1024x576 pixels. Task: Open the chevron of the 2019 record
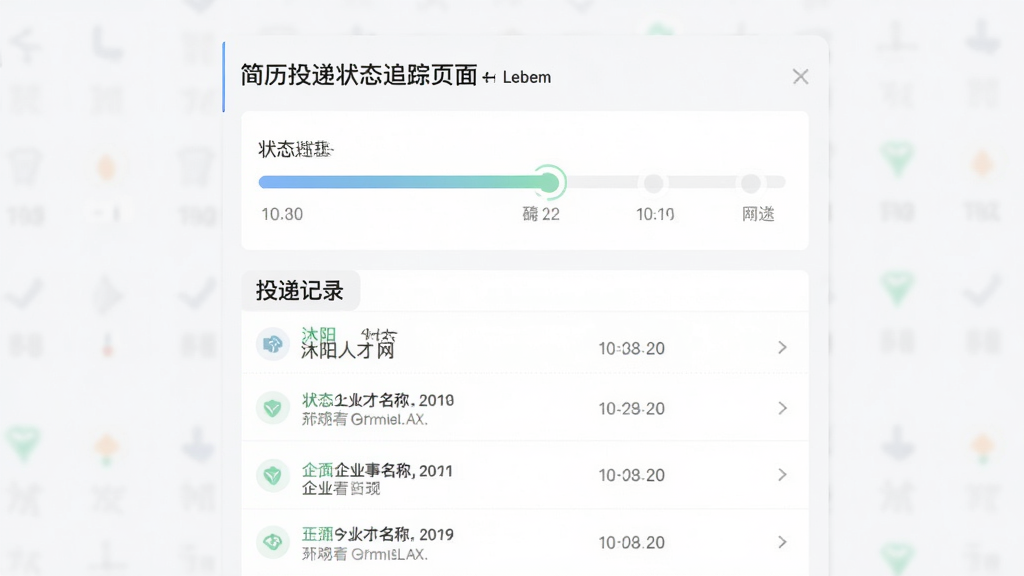click(x=782, y=542)
